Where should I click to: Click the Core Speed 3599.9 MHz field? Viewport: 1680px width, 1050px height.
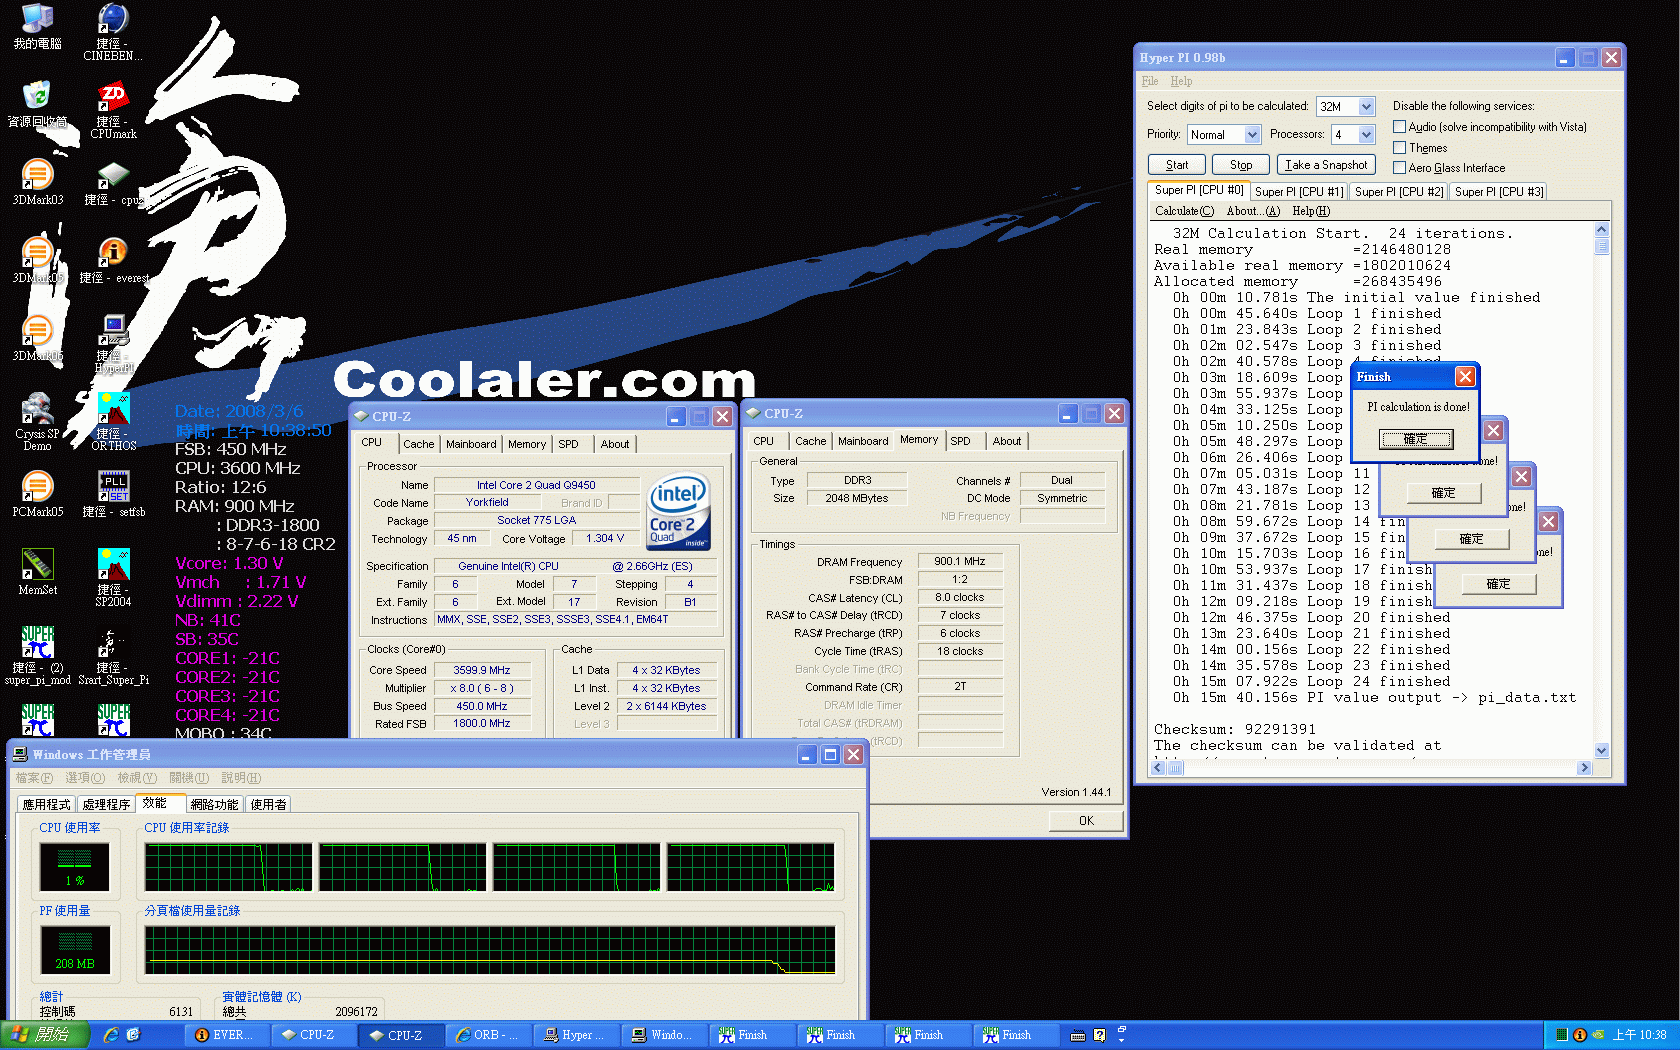482,670
